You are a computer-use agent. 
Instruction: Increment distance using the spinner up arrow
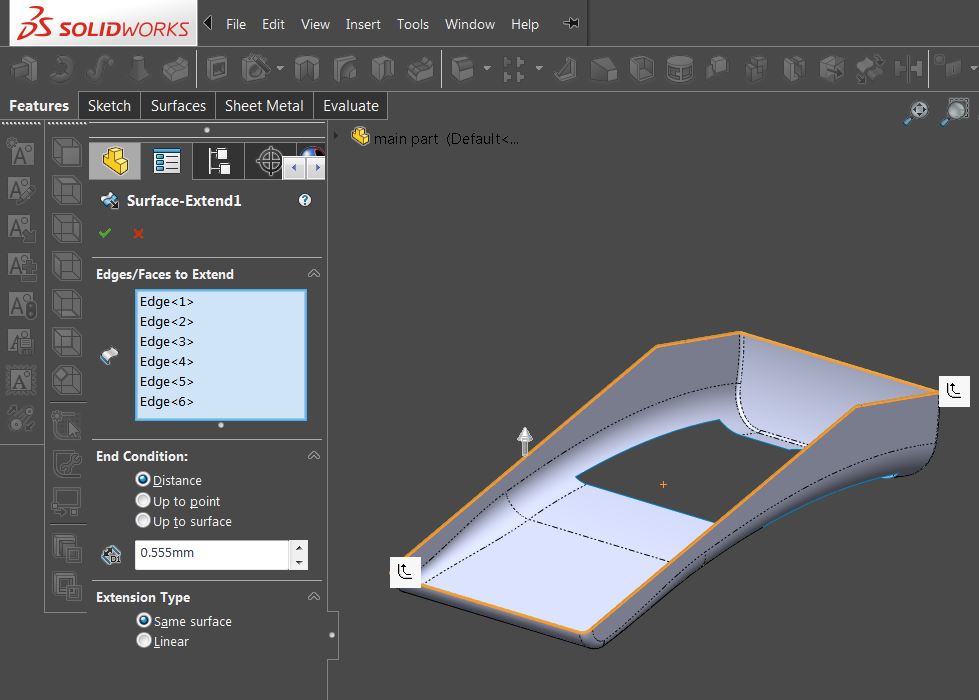click(297, 548)
